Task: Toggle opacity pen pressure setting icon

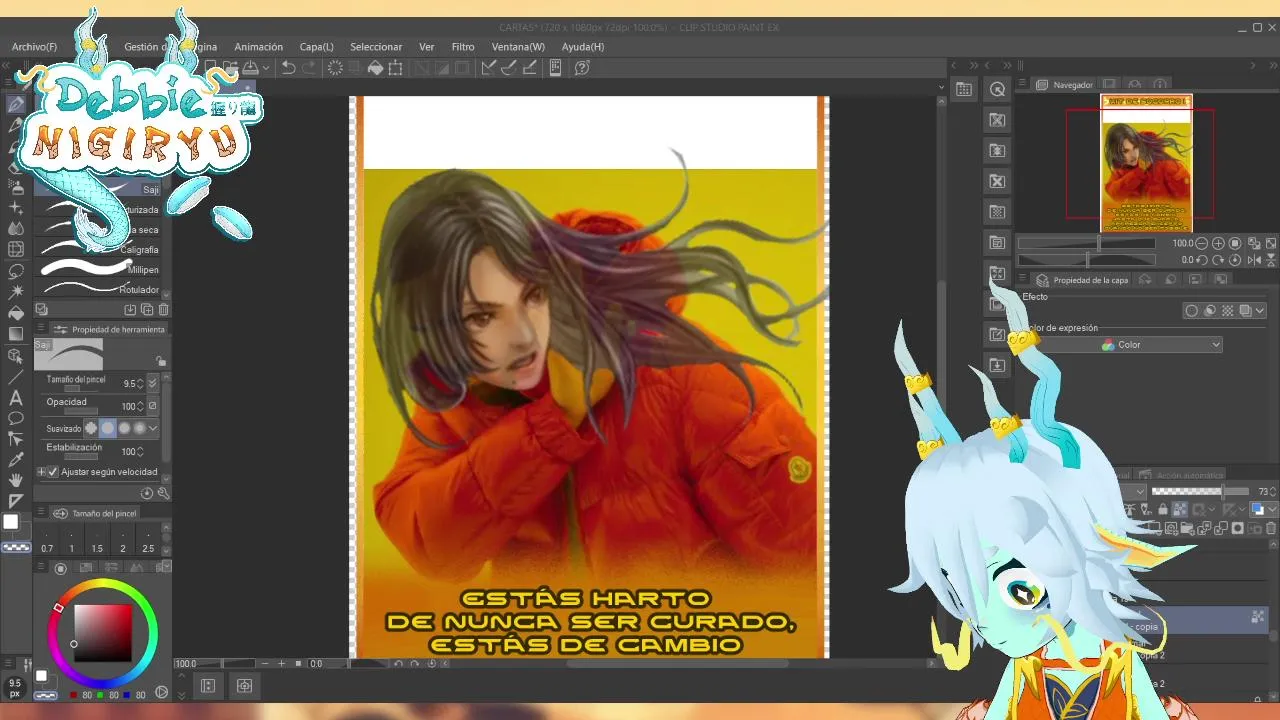Action: [153, 406]
